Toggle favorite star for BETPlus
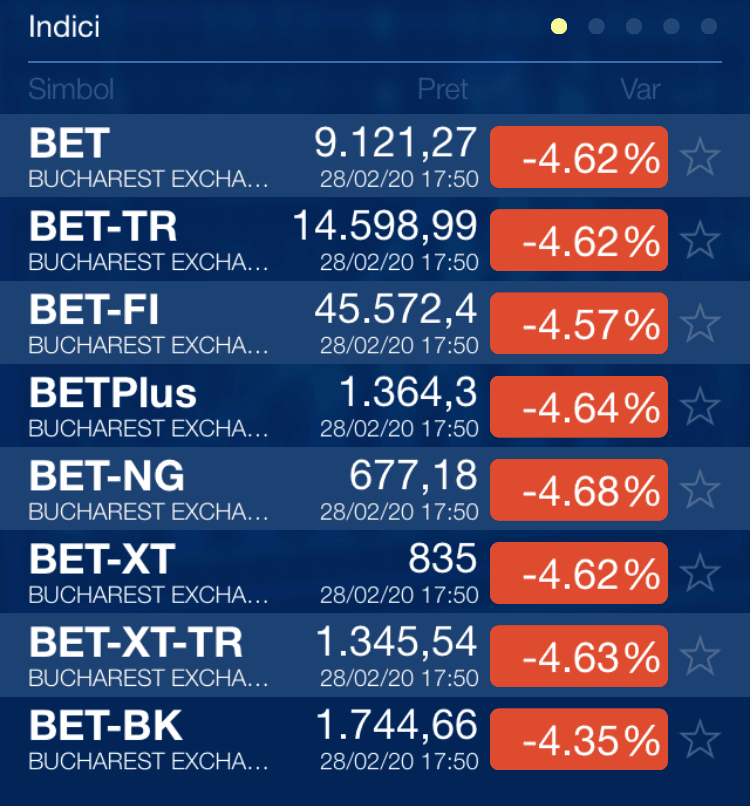750x806 pixels. pyautogui.click(x=700, y=407)
